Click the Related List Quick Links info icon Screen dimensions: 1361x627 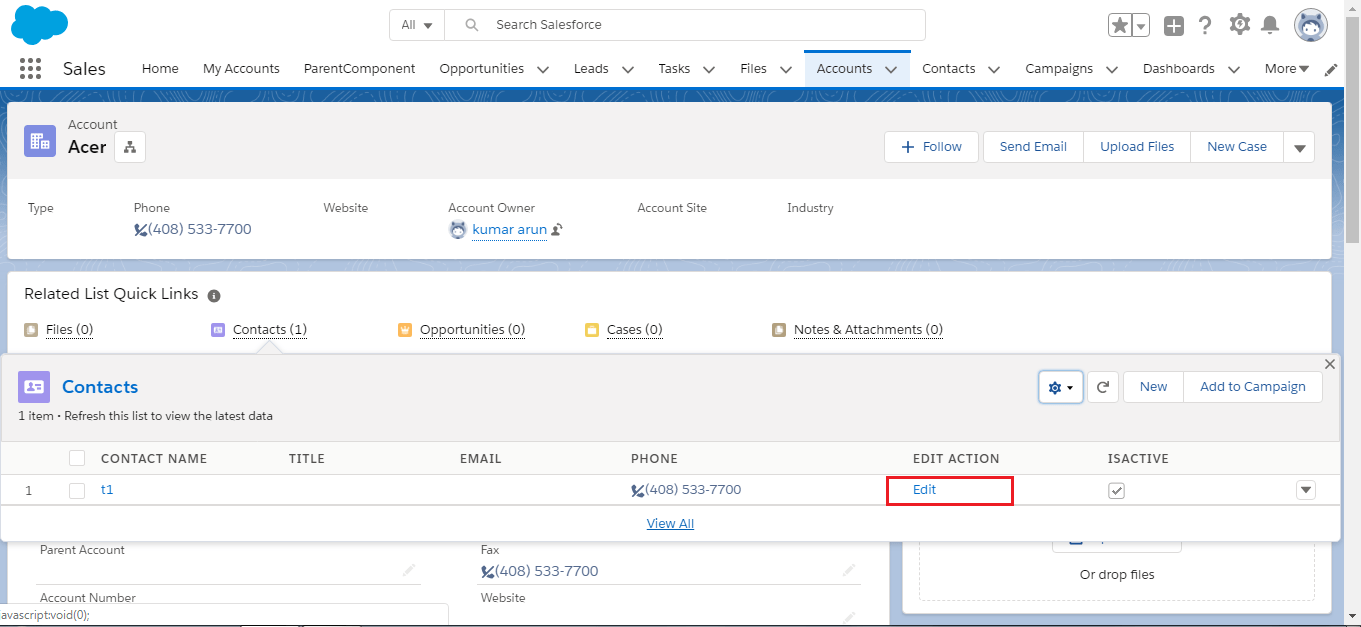click(x=214, y=296)
